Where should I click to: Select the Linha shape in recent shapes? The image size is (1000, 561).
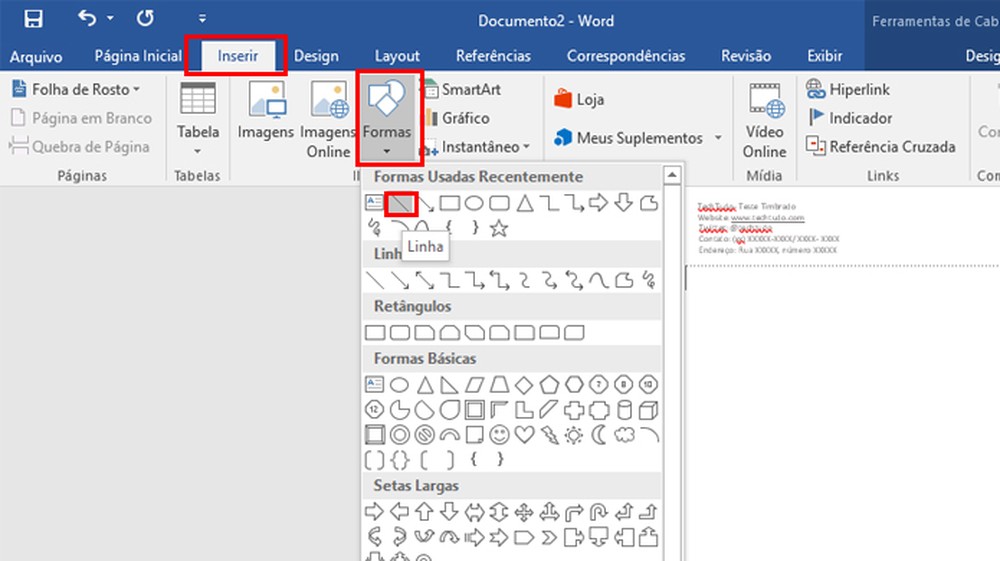point(401,203)
